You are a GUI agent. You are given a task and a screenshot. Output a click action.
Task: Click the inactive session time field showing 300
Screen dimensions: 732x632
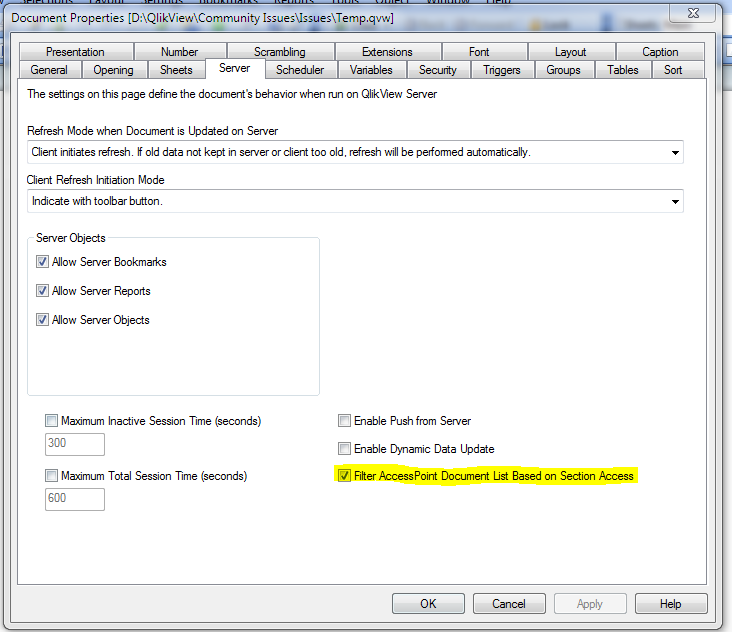(x=75, y=444)
